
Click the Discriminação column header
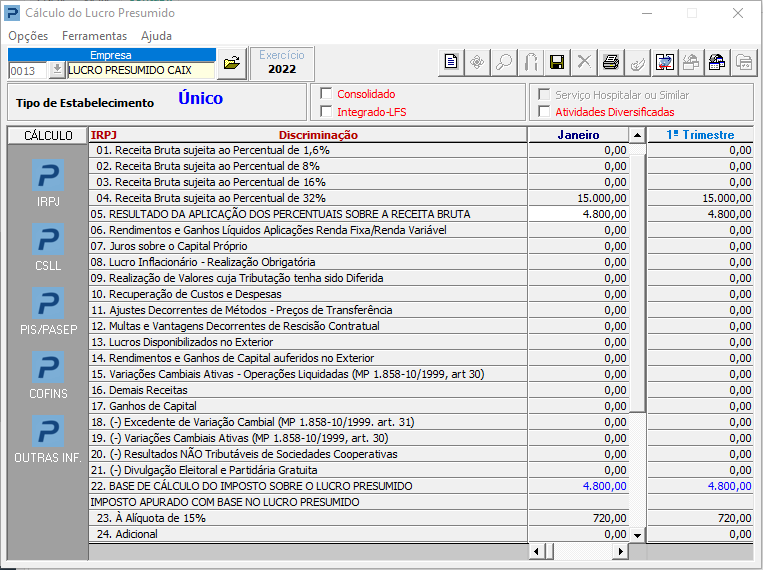pyautogui.click(x=318, y=135)
